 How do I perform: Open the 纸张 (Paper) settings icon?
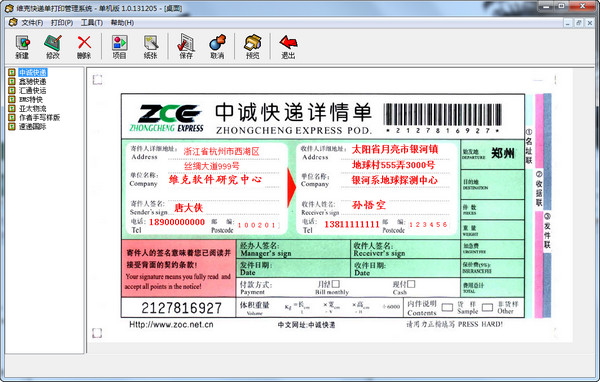[151, 46]
